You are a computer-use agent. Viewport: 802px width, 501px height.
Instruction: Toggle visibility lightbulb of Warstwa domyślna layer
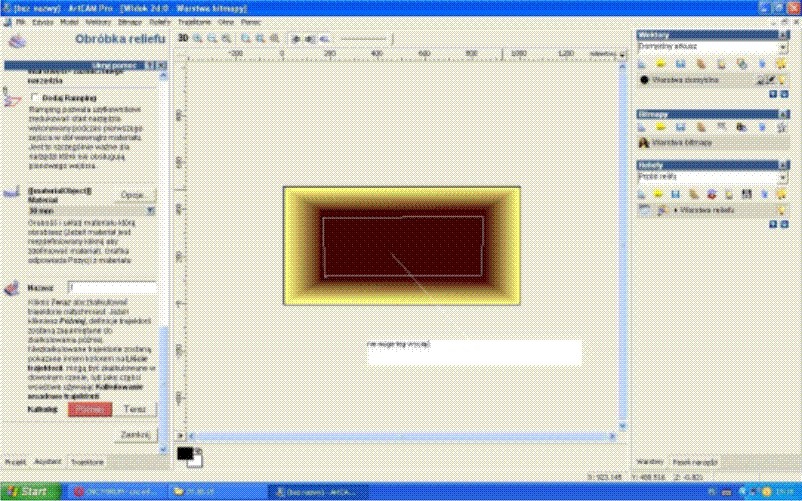(782, 80)
